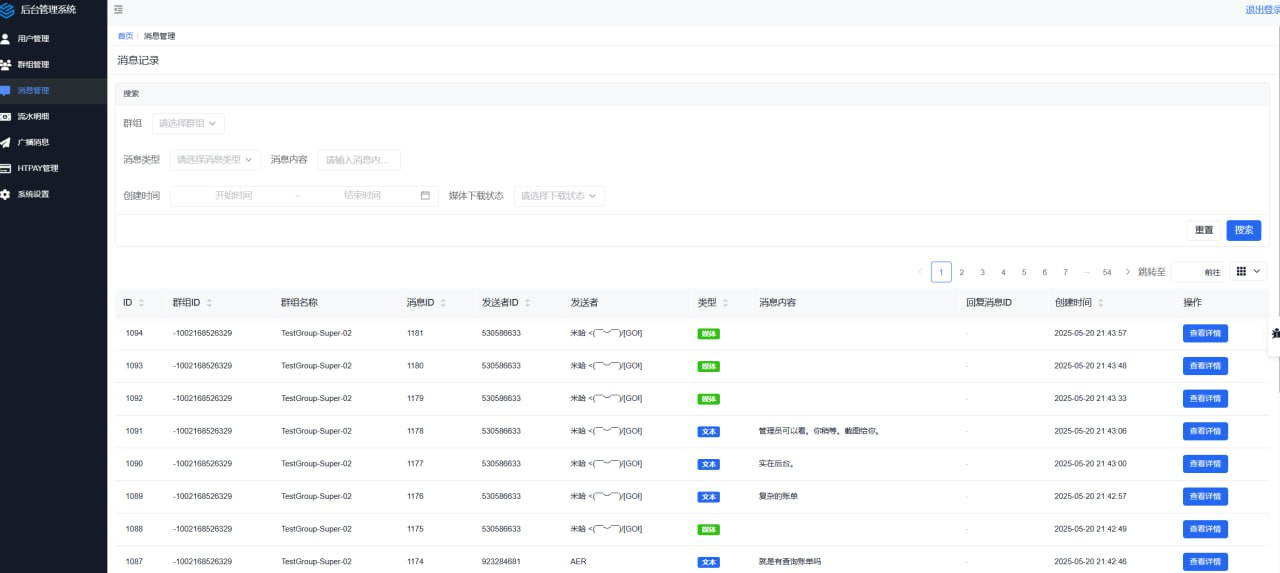
Task: Click the 用户管理 user icon in sidebar
Action: (6, 39)
